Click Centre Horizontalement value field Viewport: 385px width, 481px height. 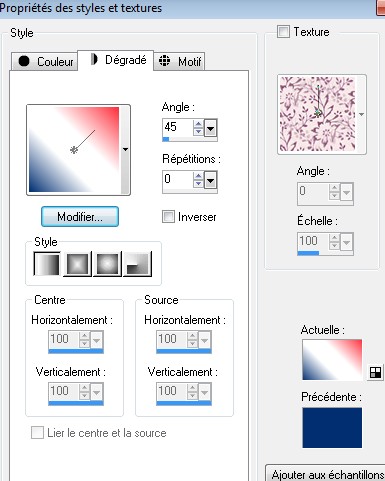click(64, 339)
